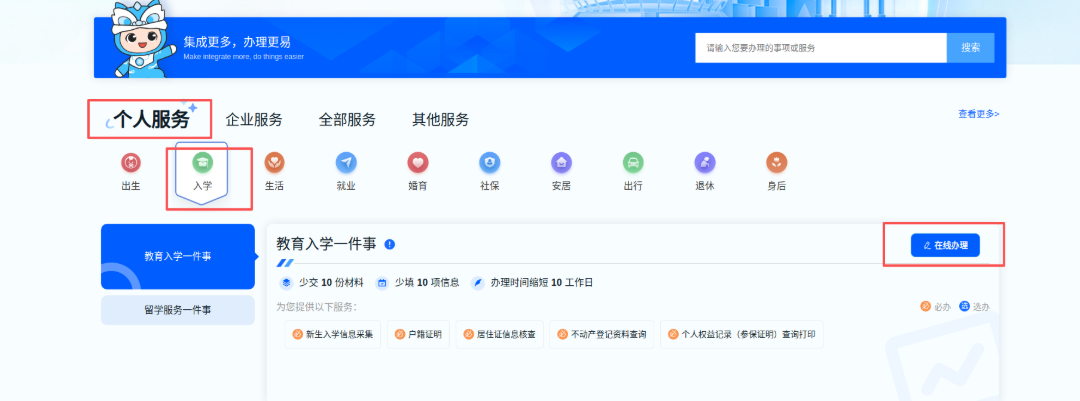This screenshot has width=1080, height=401.
Task: Click info icon beside 教育入学一件事 title
Action: [x=390, y=244]
